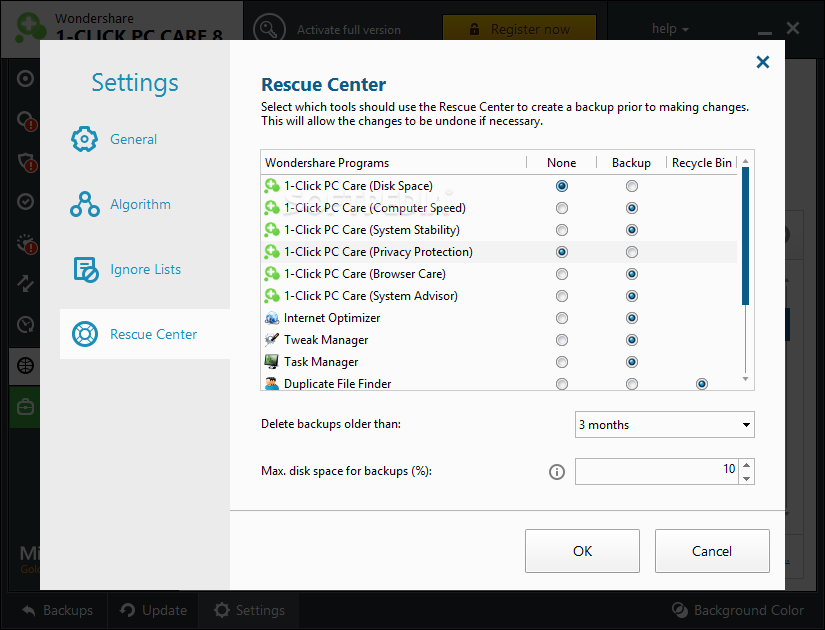This screenshot has height=630, width=825.
Task: Click Backups in bottom bar
Action: click(x=57, y=611)
